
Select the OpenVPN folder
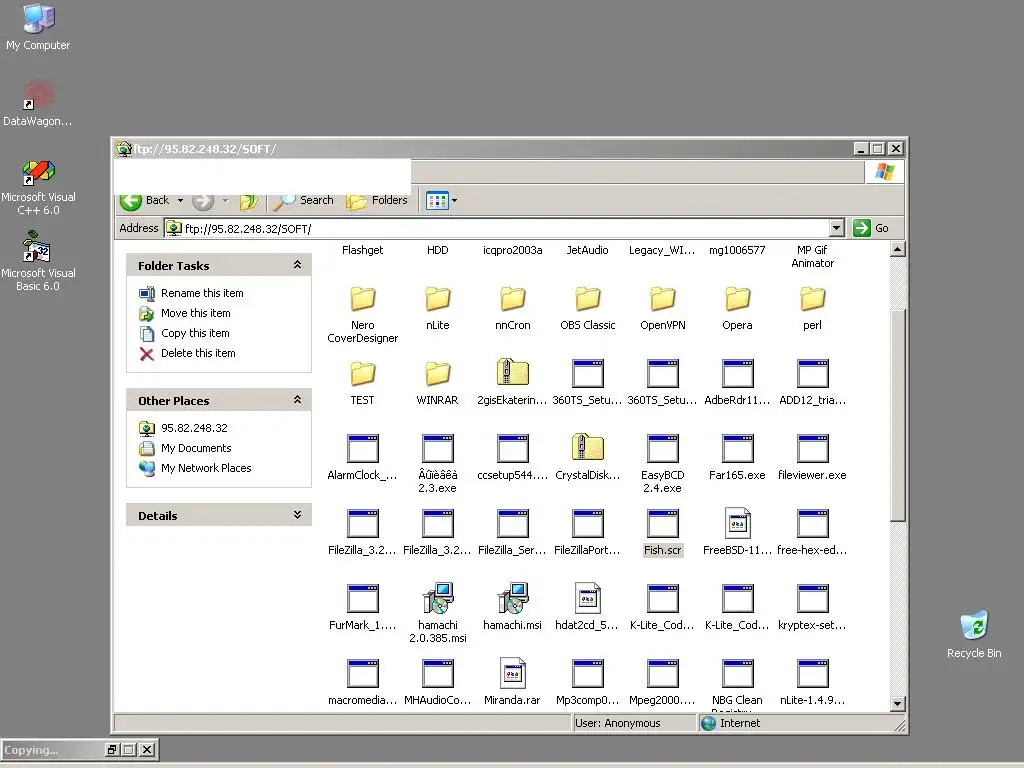coord(662,308)
